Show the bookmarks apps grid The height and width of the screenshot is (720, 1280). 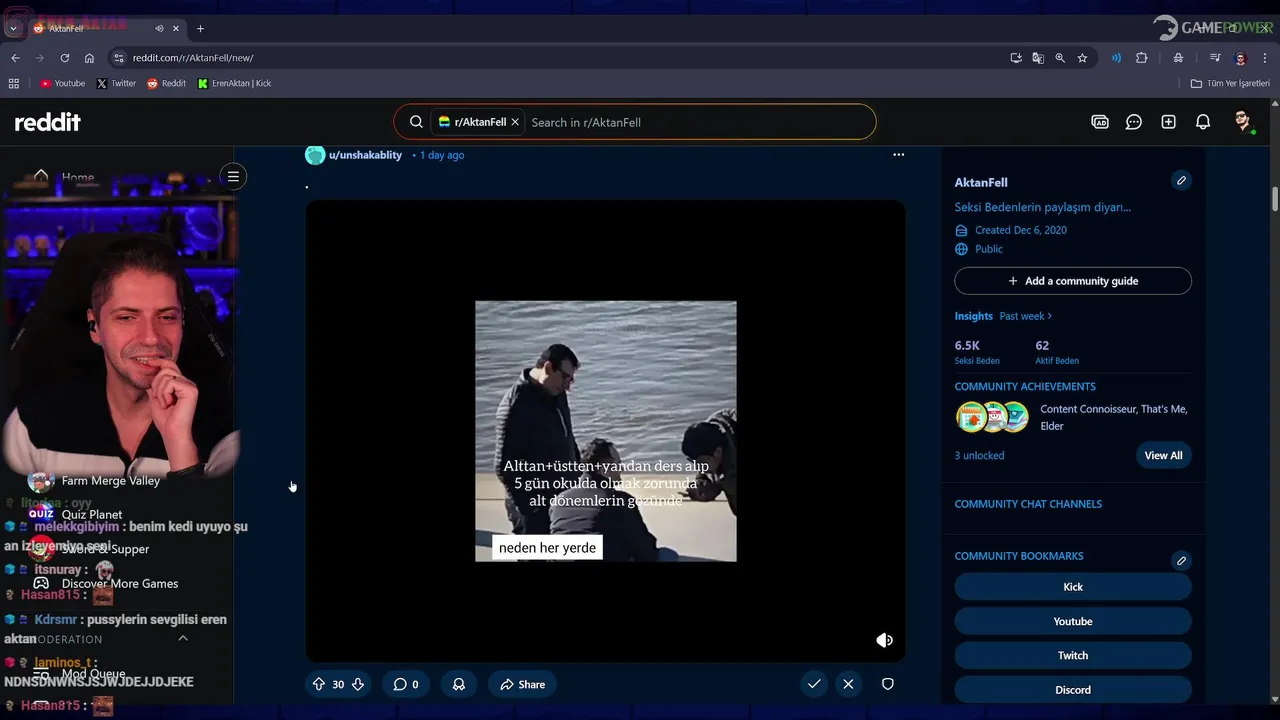click(x=14, y=83)
